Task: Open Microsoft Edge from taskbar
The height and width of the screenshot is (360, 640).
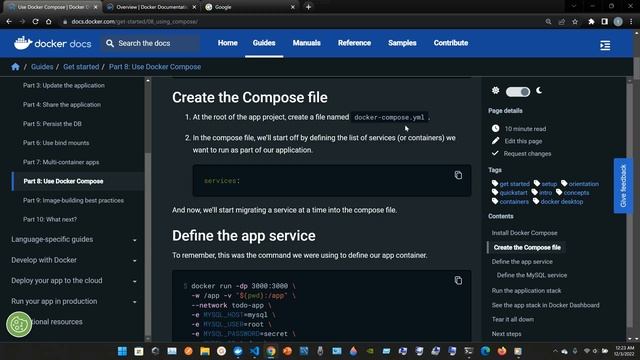Action: (x=485, y=351)
